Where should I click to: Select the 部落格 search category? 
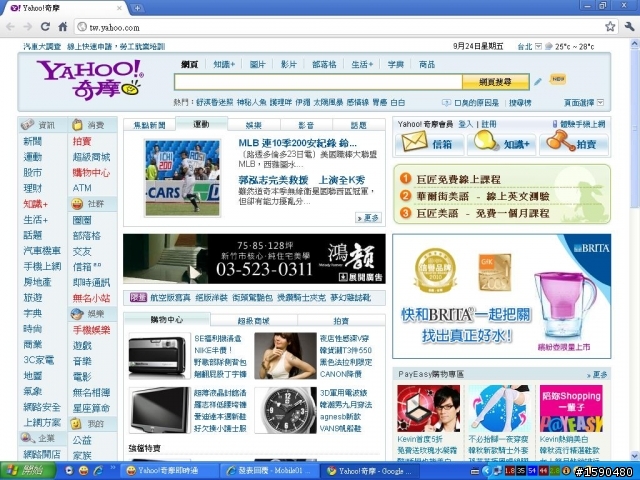pos(324,64)
